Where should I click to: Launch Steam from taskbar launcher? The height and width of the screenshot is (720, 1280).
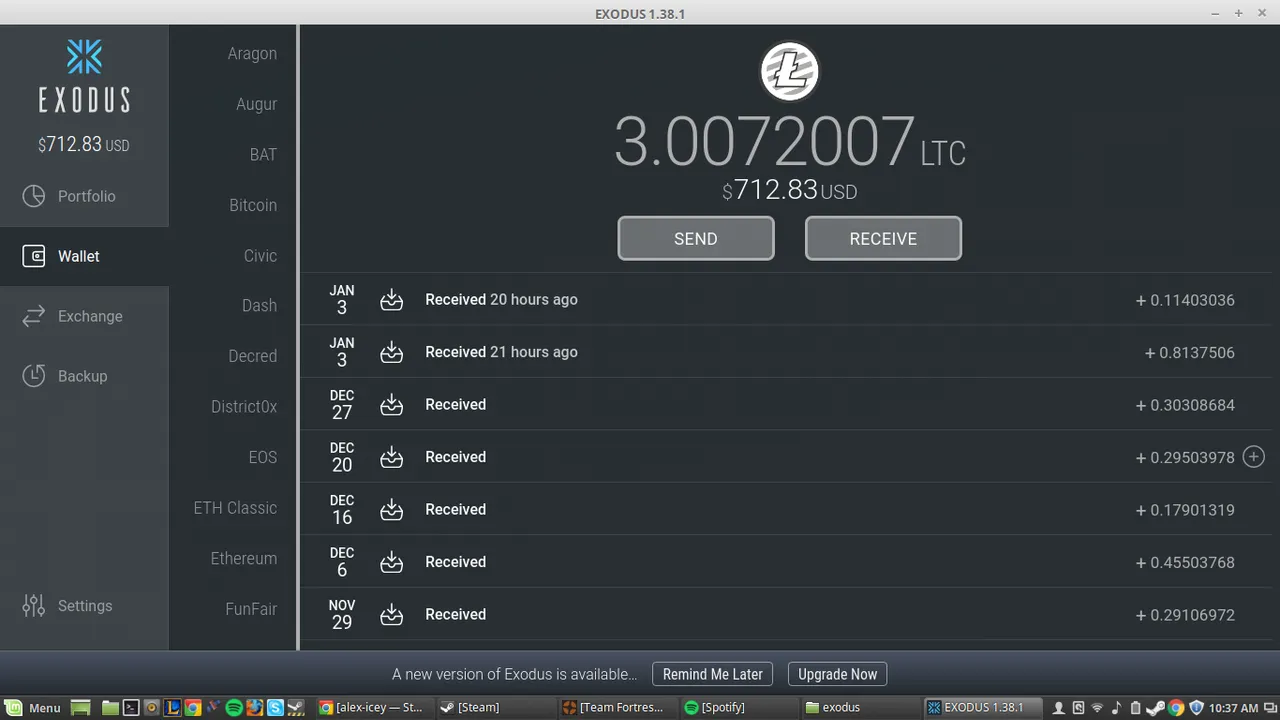[x=296, y=707]
